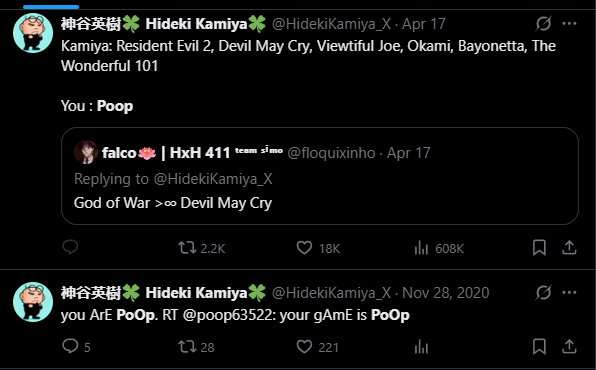View analytics of the Nov 28, 2020 post
This screenshot has width=596, height=370.
[421, 346]
